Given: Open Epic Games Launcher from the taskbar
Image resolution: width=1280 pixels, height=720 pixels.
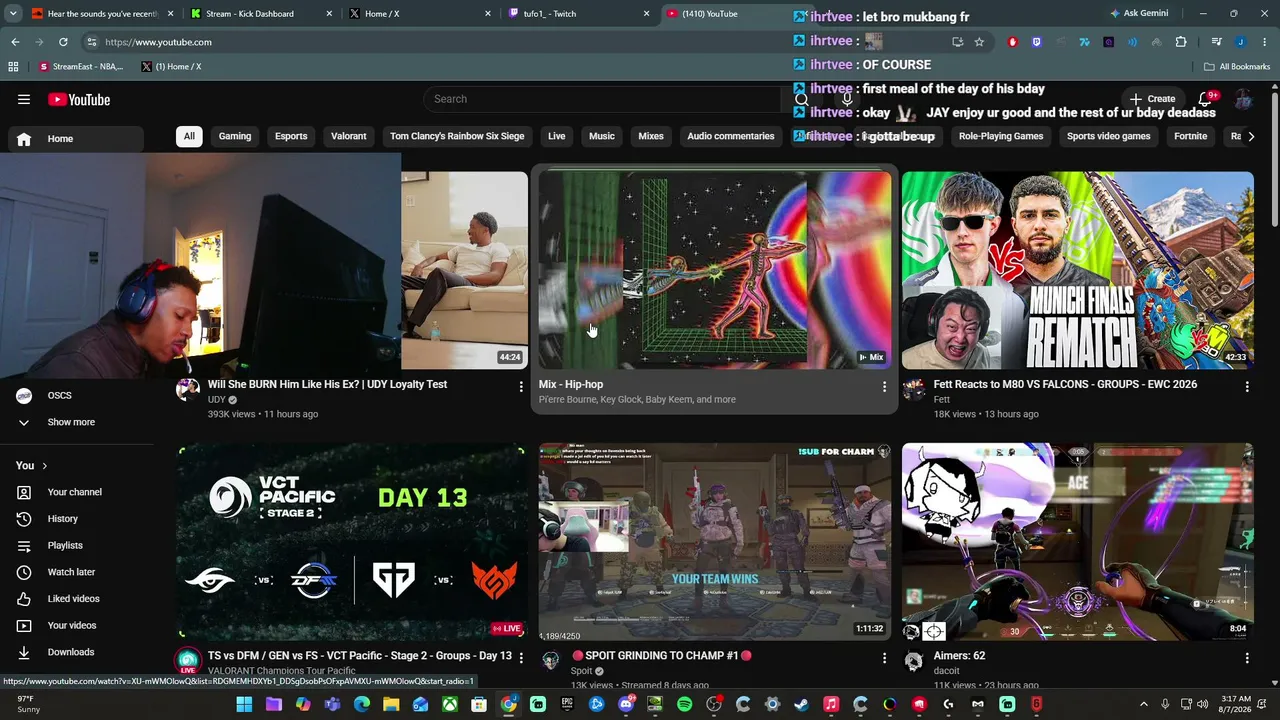Looking at the screenshot, I should (x=567, y=704).
